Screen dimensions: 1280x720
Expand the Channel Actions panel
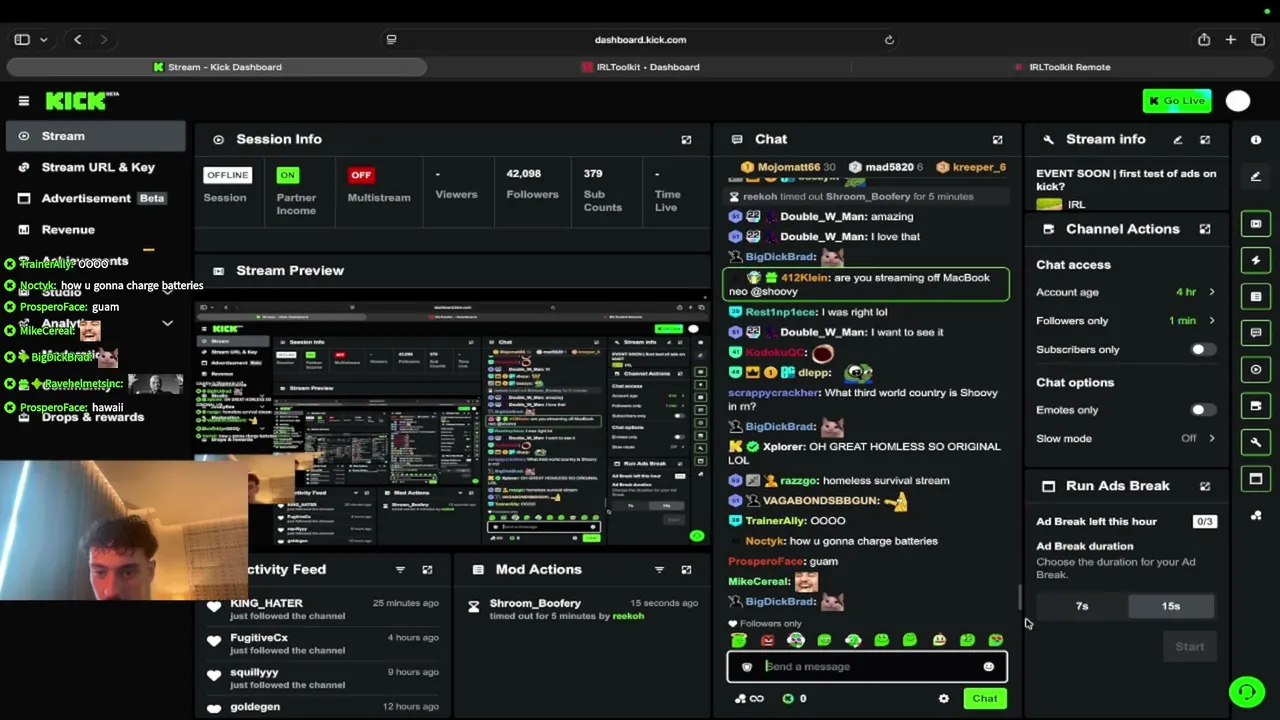click(1205, 229)
